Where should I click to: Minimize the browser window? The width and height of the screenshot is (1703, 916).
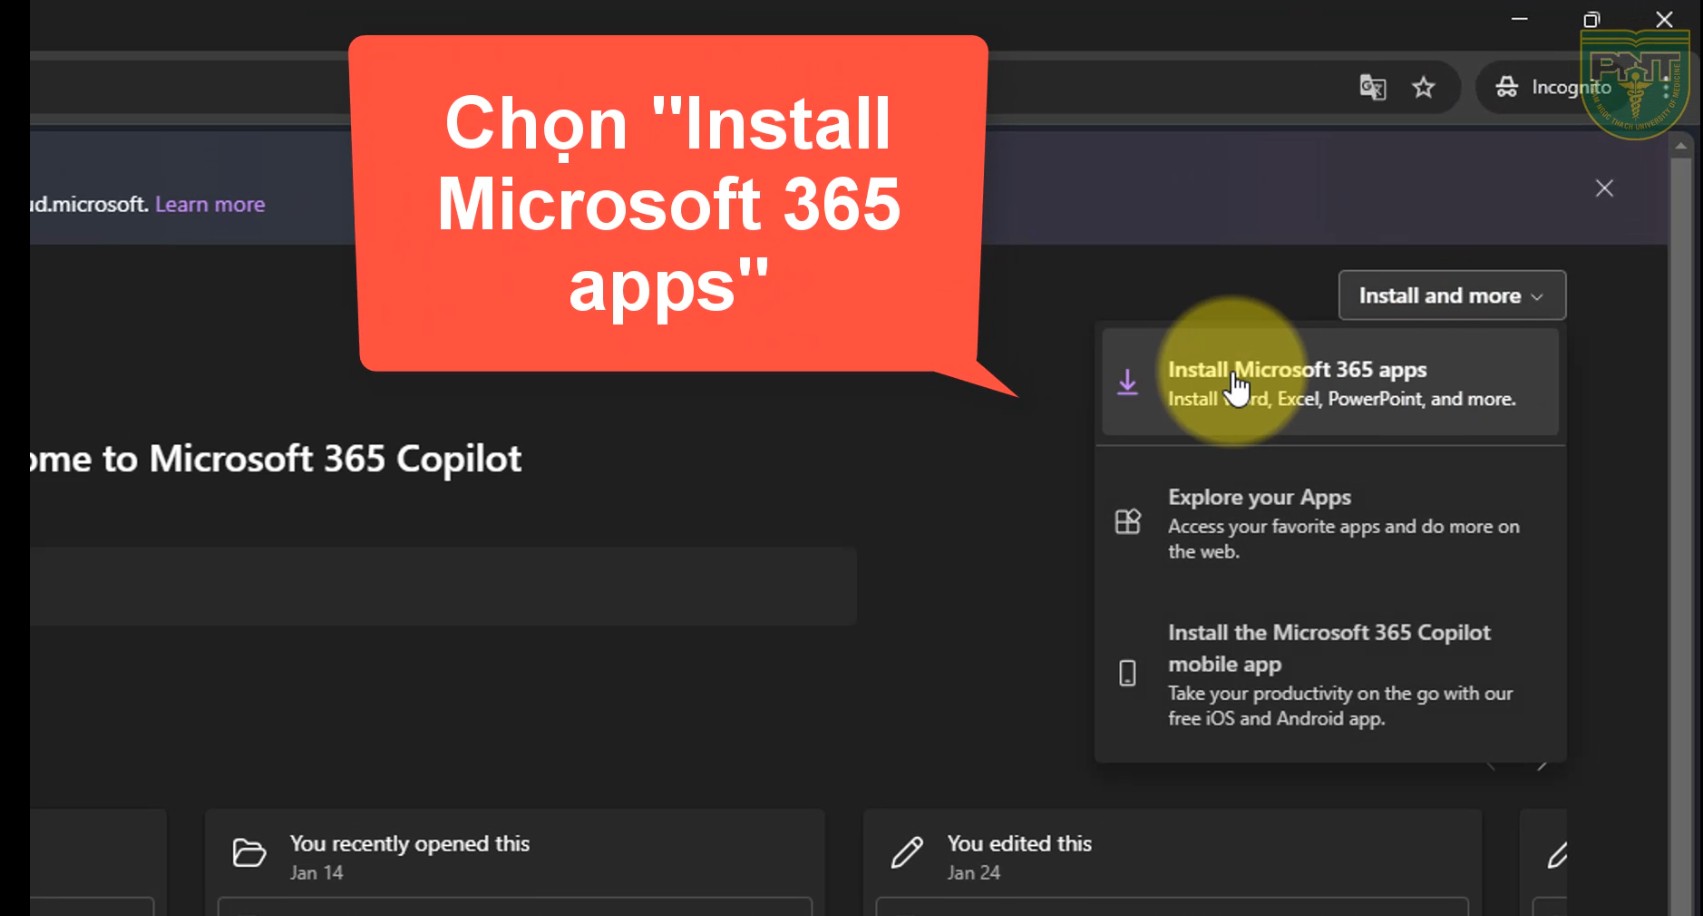[x=1520, y=19]
